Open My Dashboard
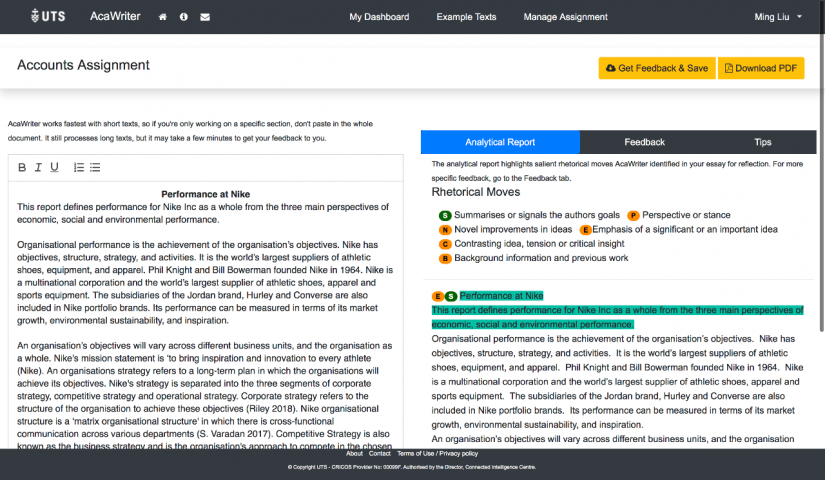This screenshot has height=480, width=825. coord(379,17)
